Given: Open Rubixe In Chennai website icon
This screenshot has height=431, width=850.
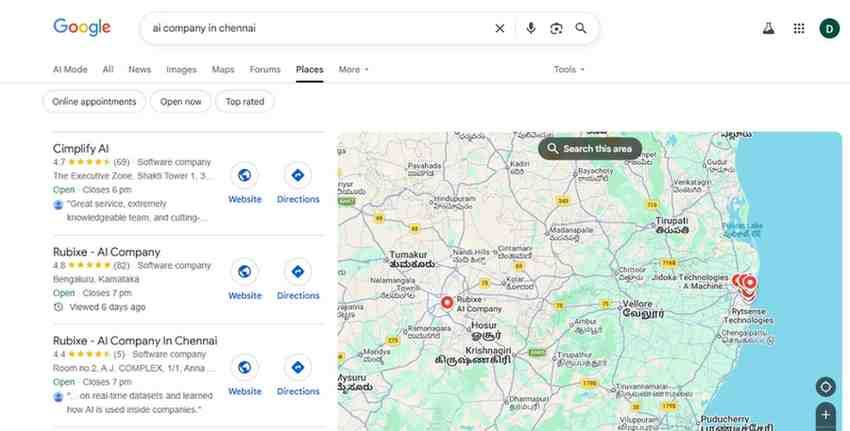Looking at the screenshot, I should [x=244, y=367].
